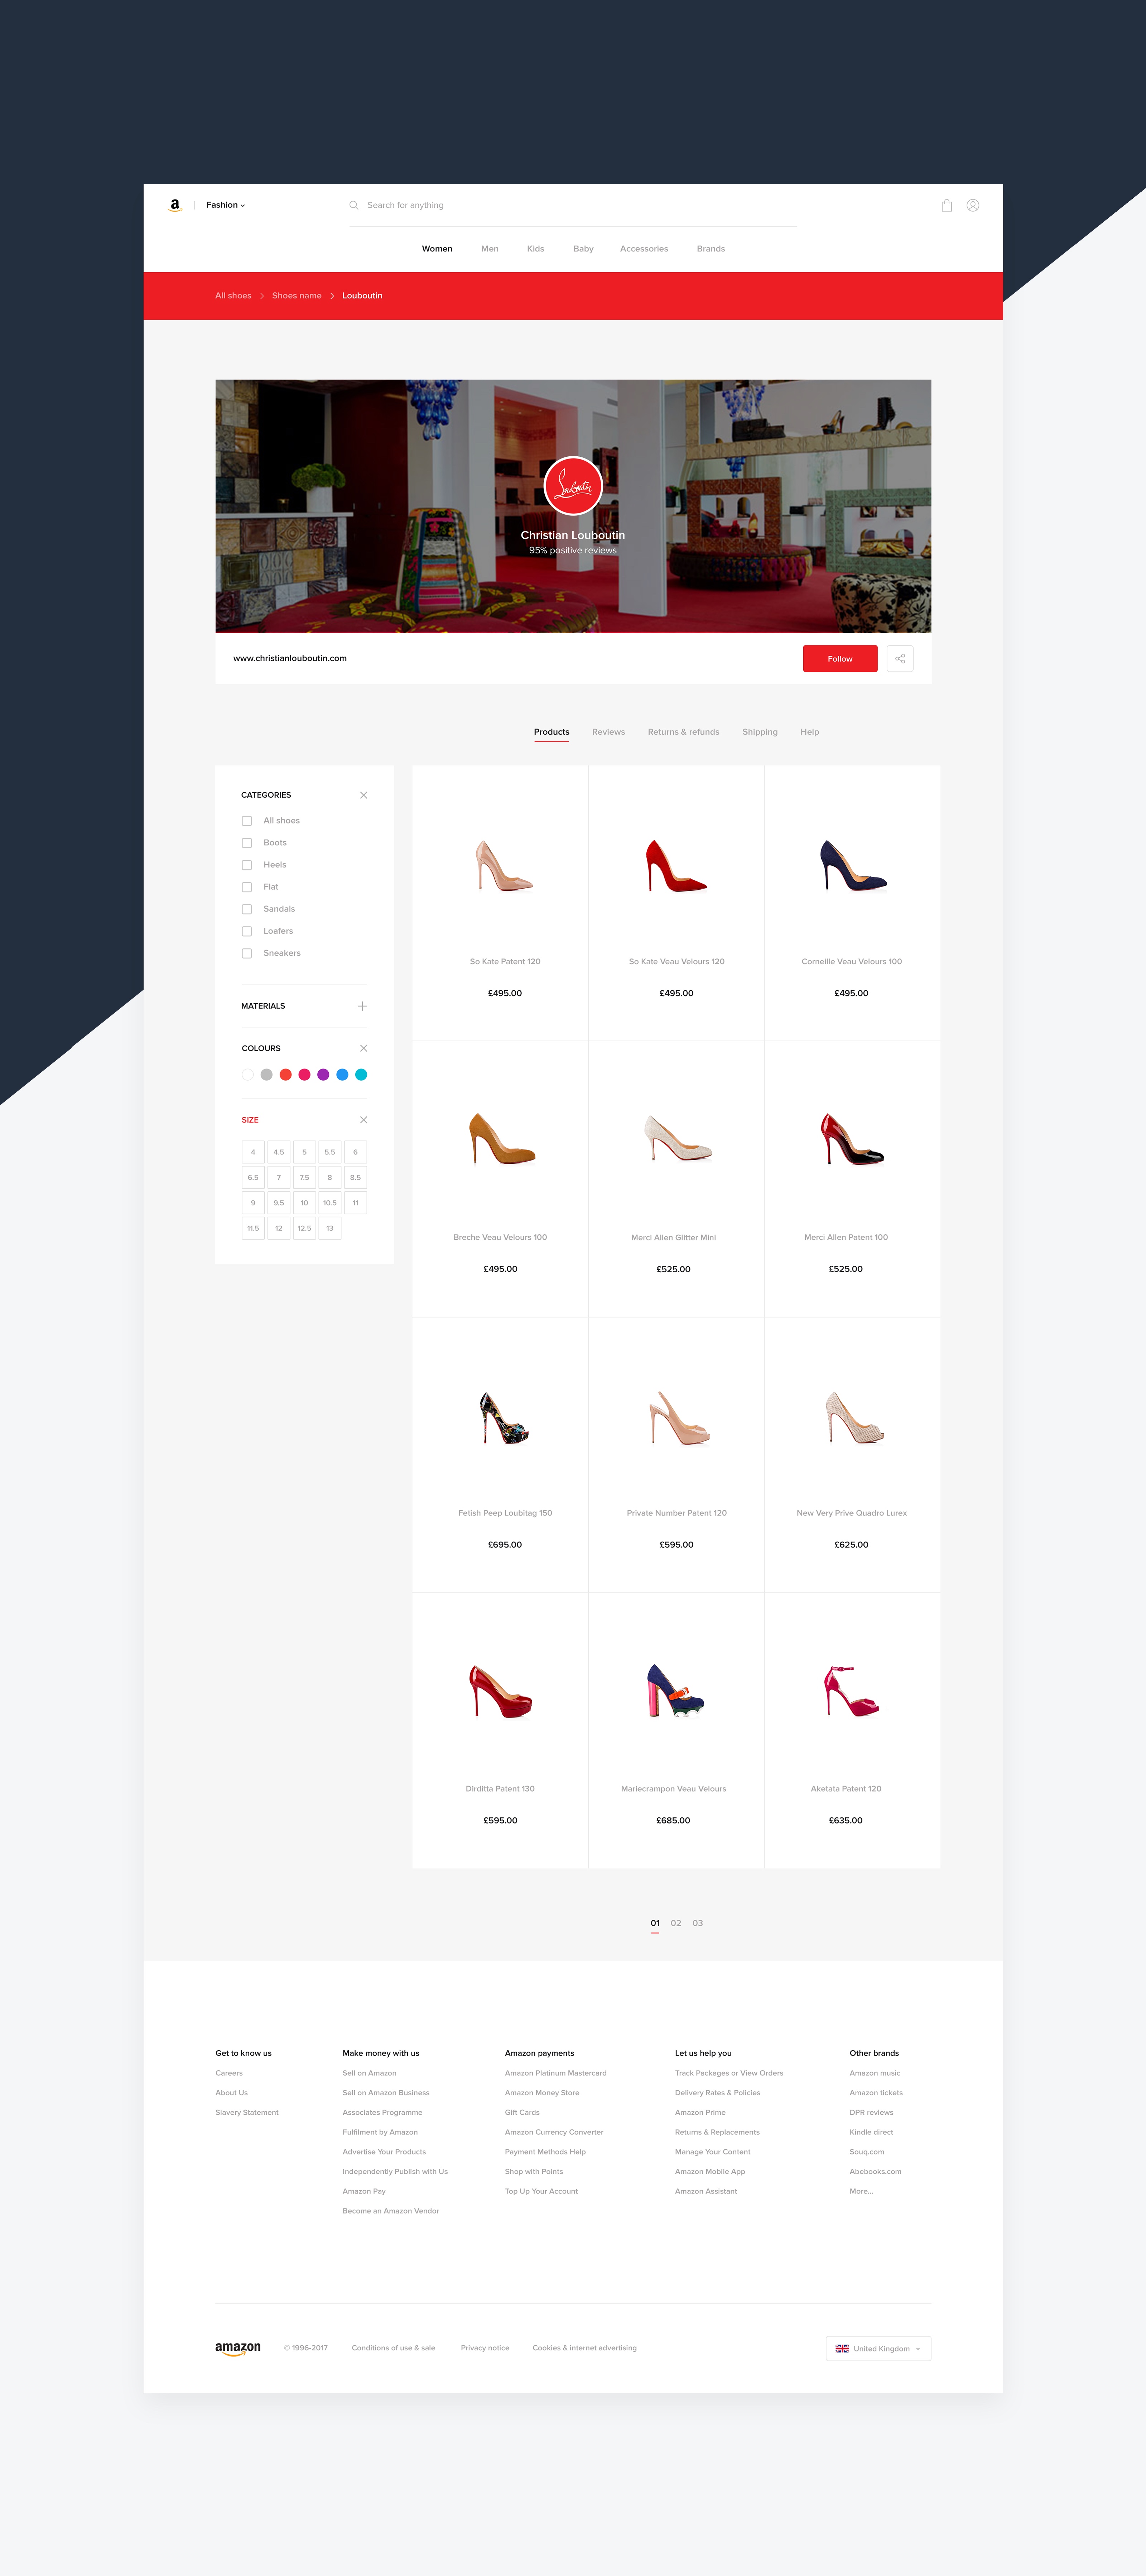Check the Sneakers category
1146x2576 pixels.
tap(247, 953)
